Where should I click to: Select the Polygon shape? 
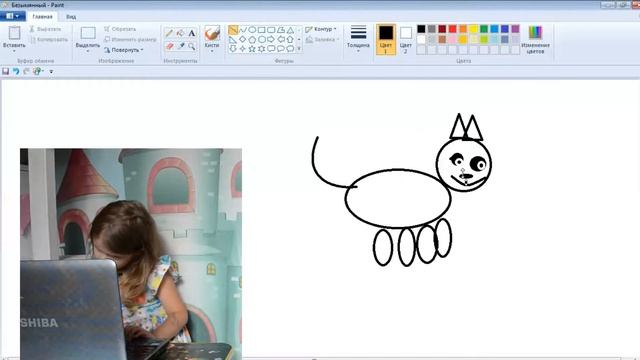click(x=281, y=30)
